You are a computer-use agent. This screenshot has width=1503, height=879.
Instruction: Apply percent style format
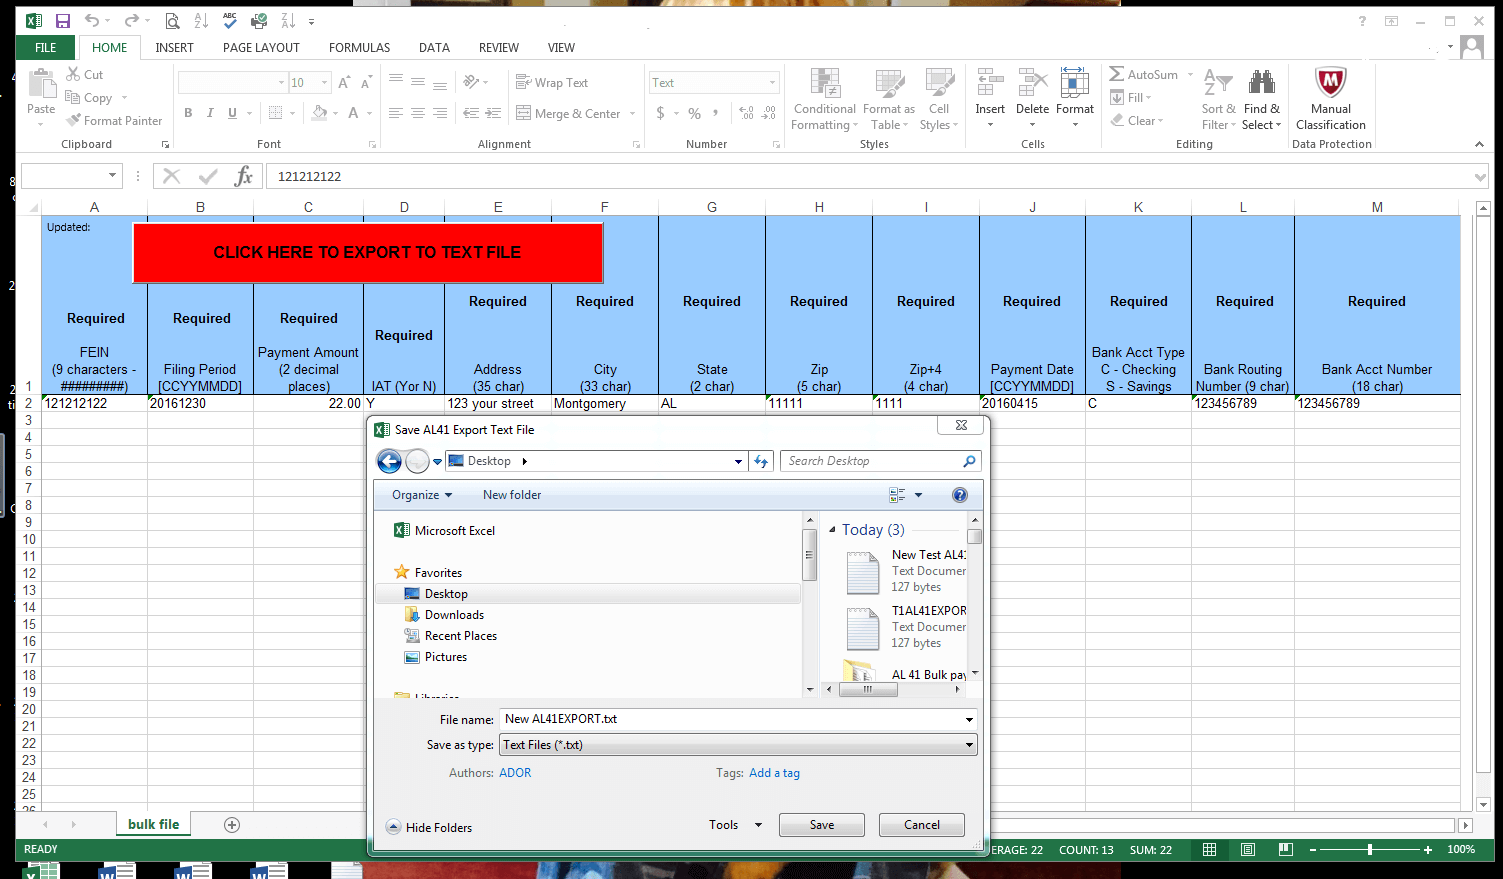click(x=694, y=113)
